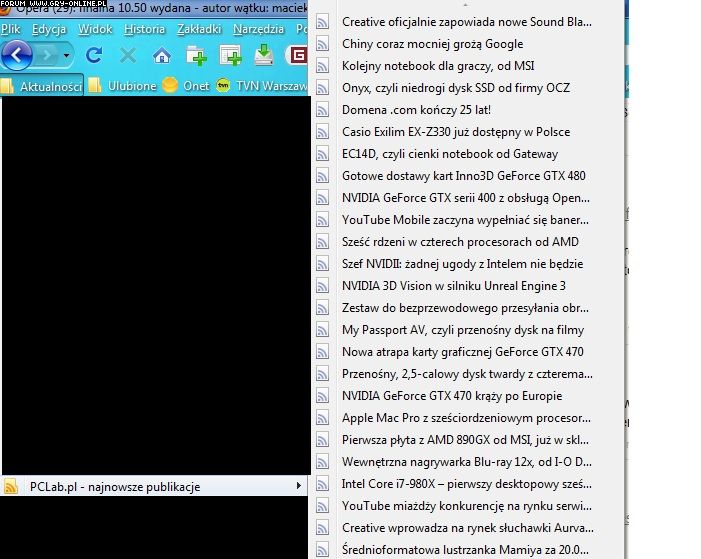This screenshot has height=559, width=701.
Task: Open the Narzędzia menu
Action: coord(258,29)
